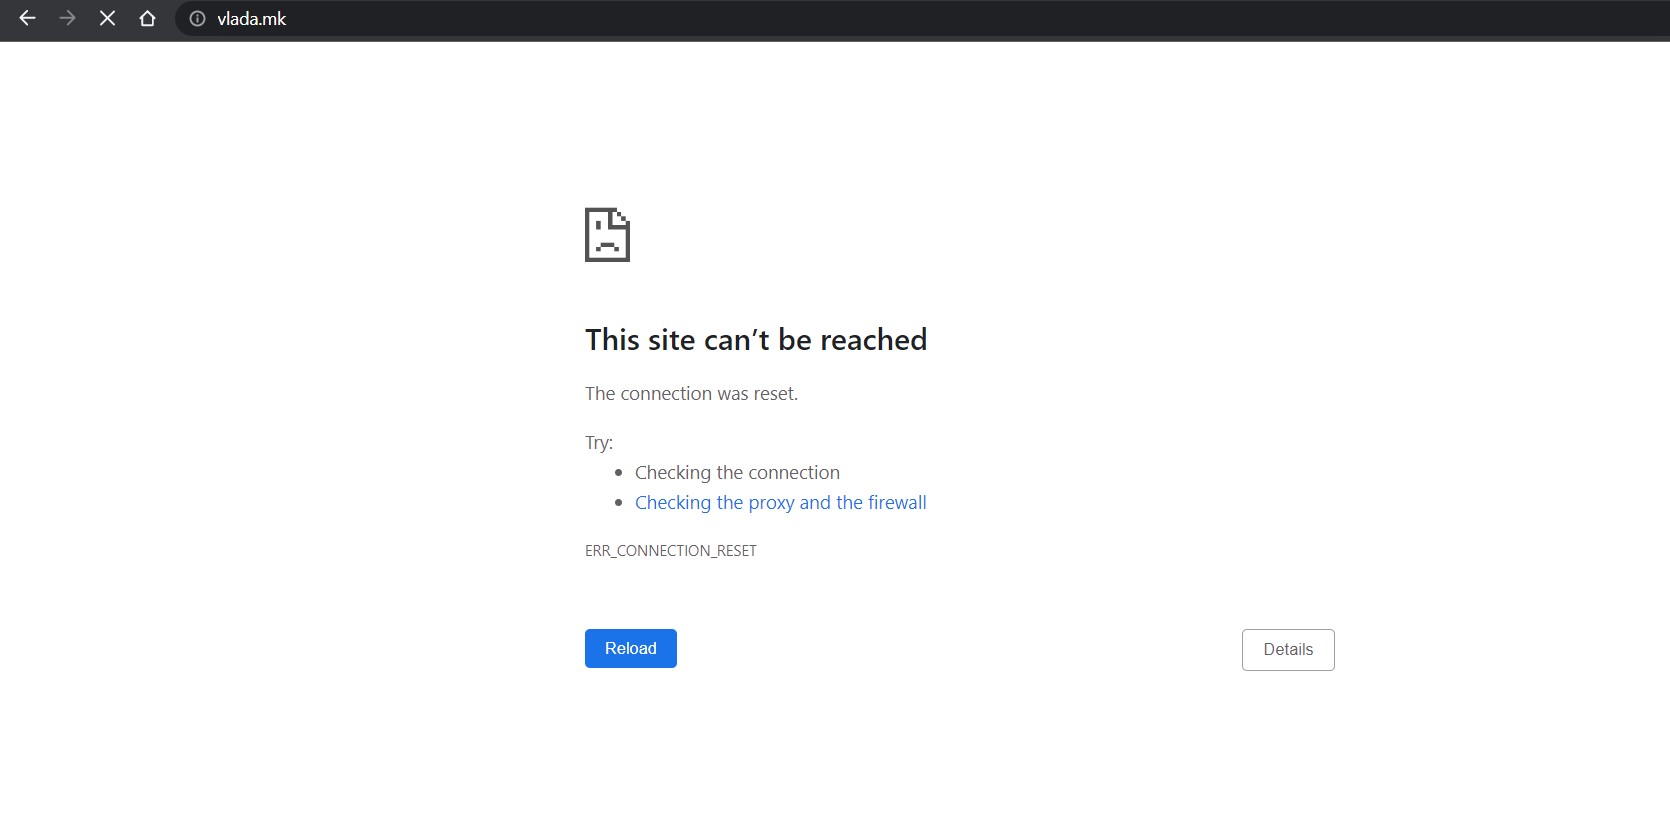Open 'Checking the proxy and the firewall' link
The height and width of the screenshot is (820, 1670).
point(780,502)
